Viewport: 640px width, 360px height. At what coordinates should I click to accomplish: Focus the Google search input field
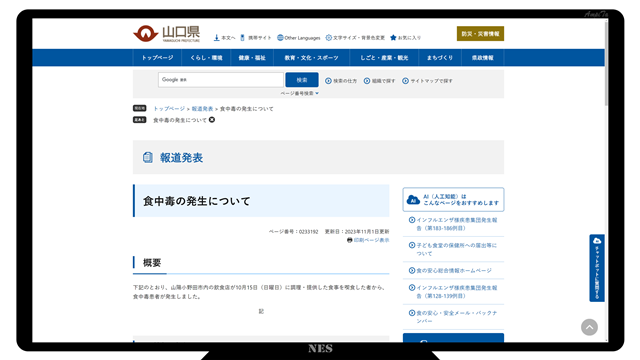click(x=221, y=80)
